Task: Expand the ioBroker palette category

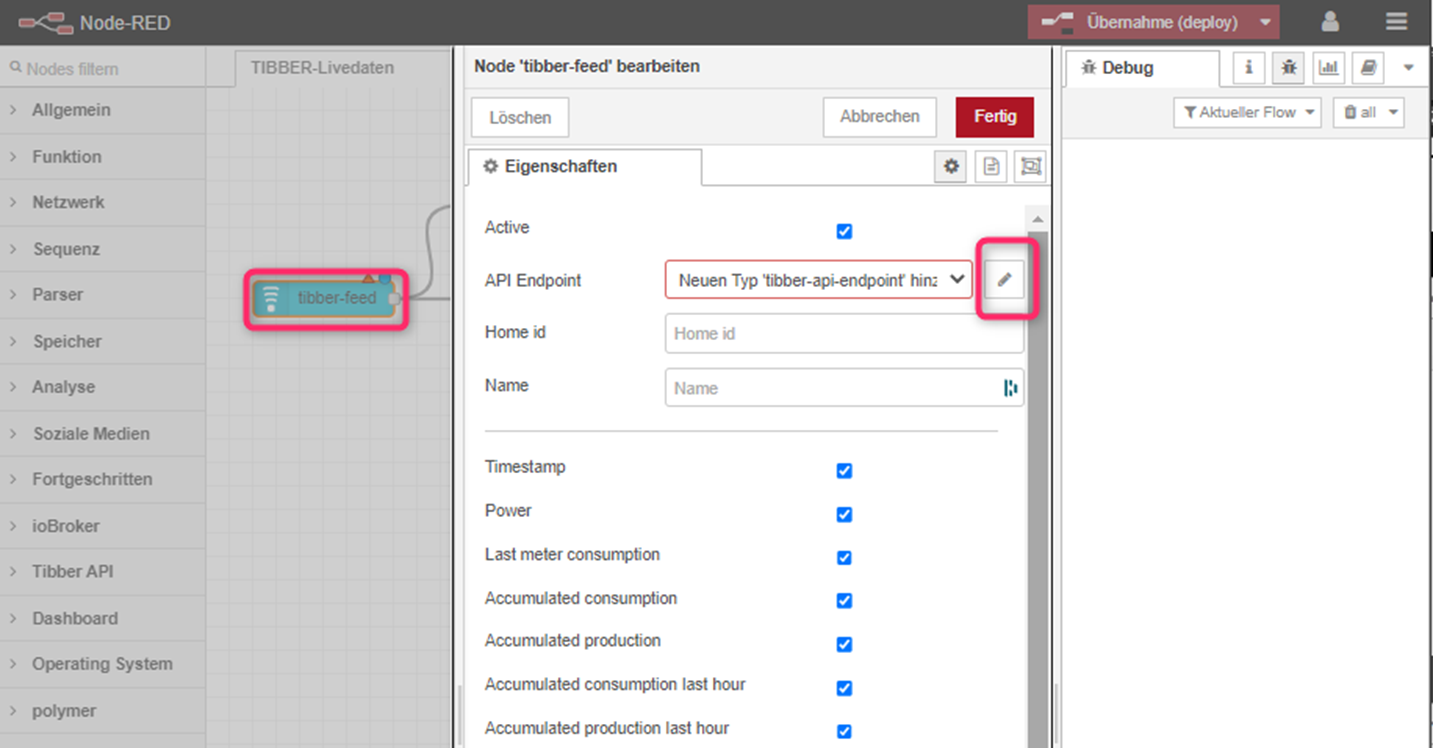Action: tap(102, 526)
